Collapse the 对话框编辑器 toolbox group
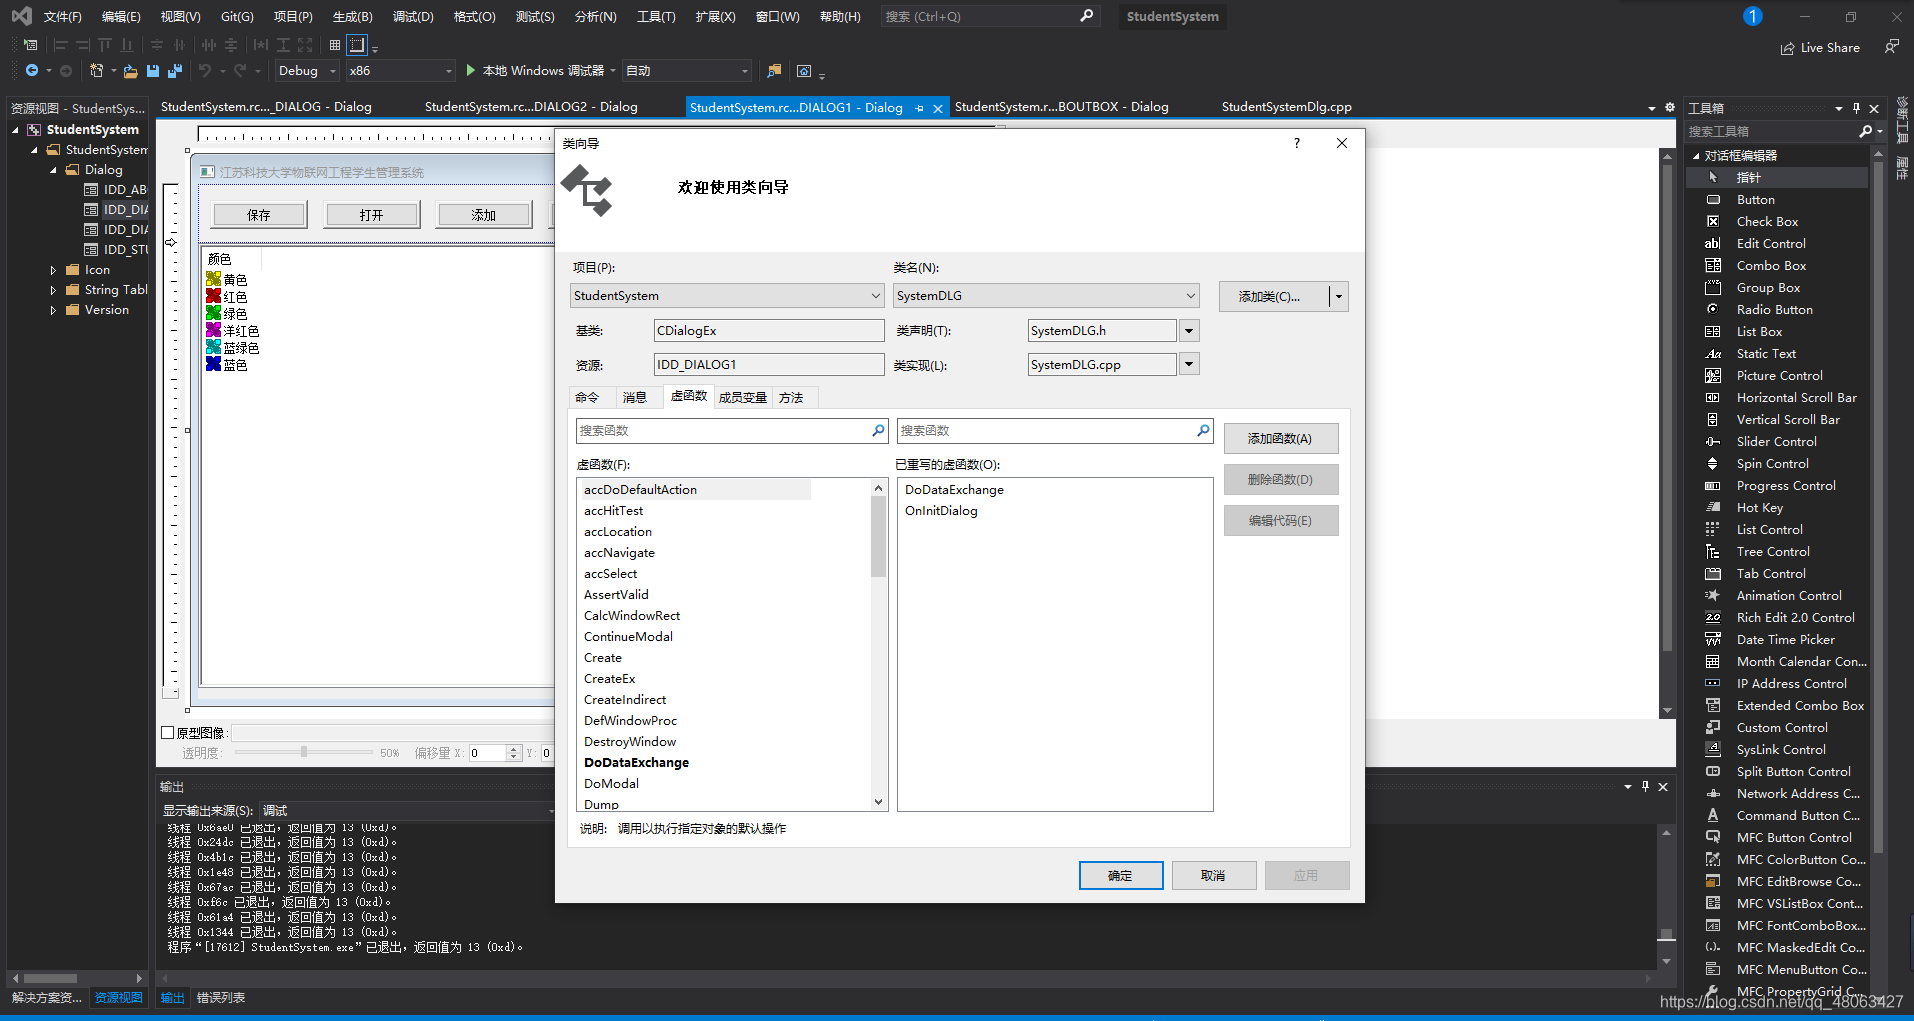 coord(1696,156)
